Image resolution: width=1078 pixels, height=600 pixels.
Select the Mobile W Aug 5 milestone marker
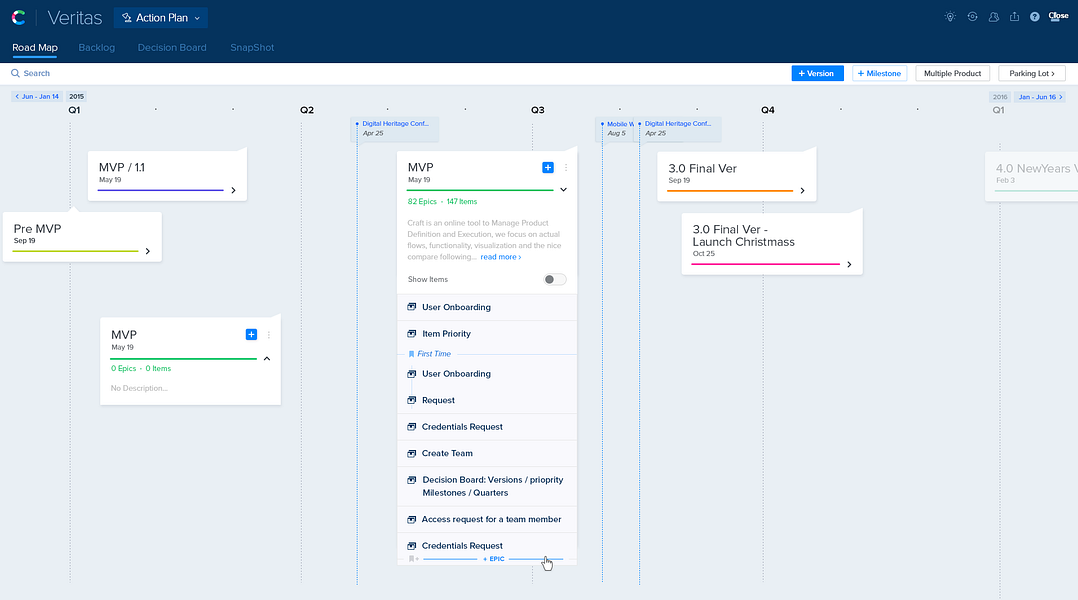[617, 129]
